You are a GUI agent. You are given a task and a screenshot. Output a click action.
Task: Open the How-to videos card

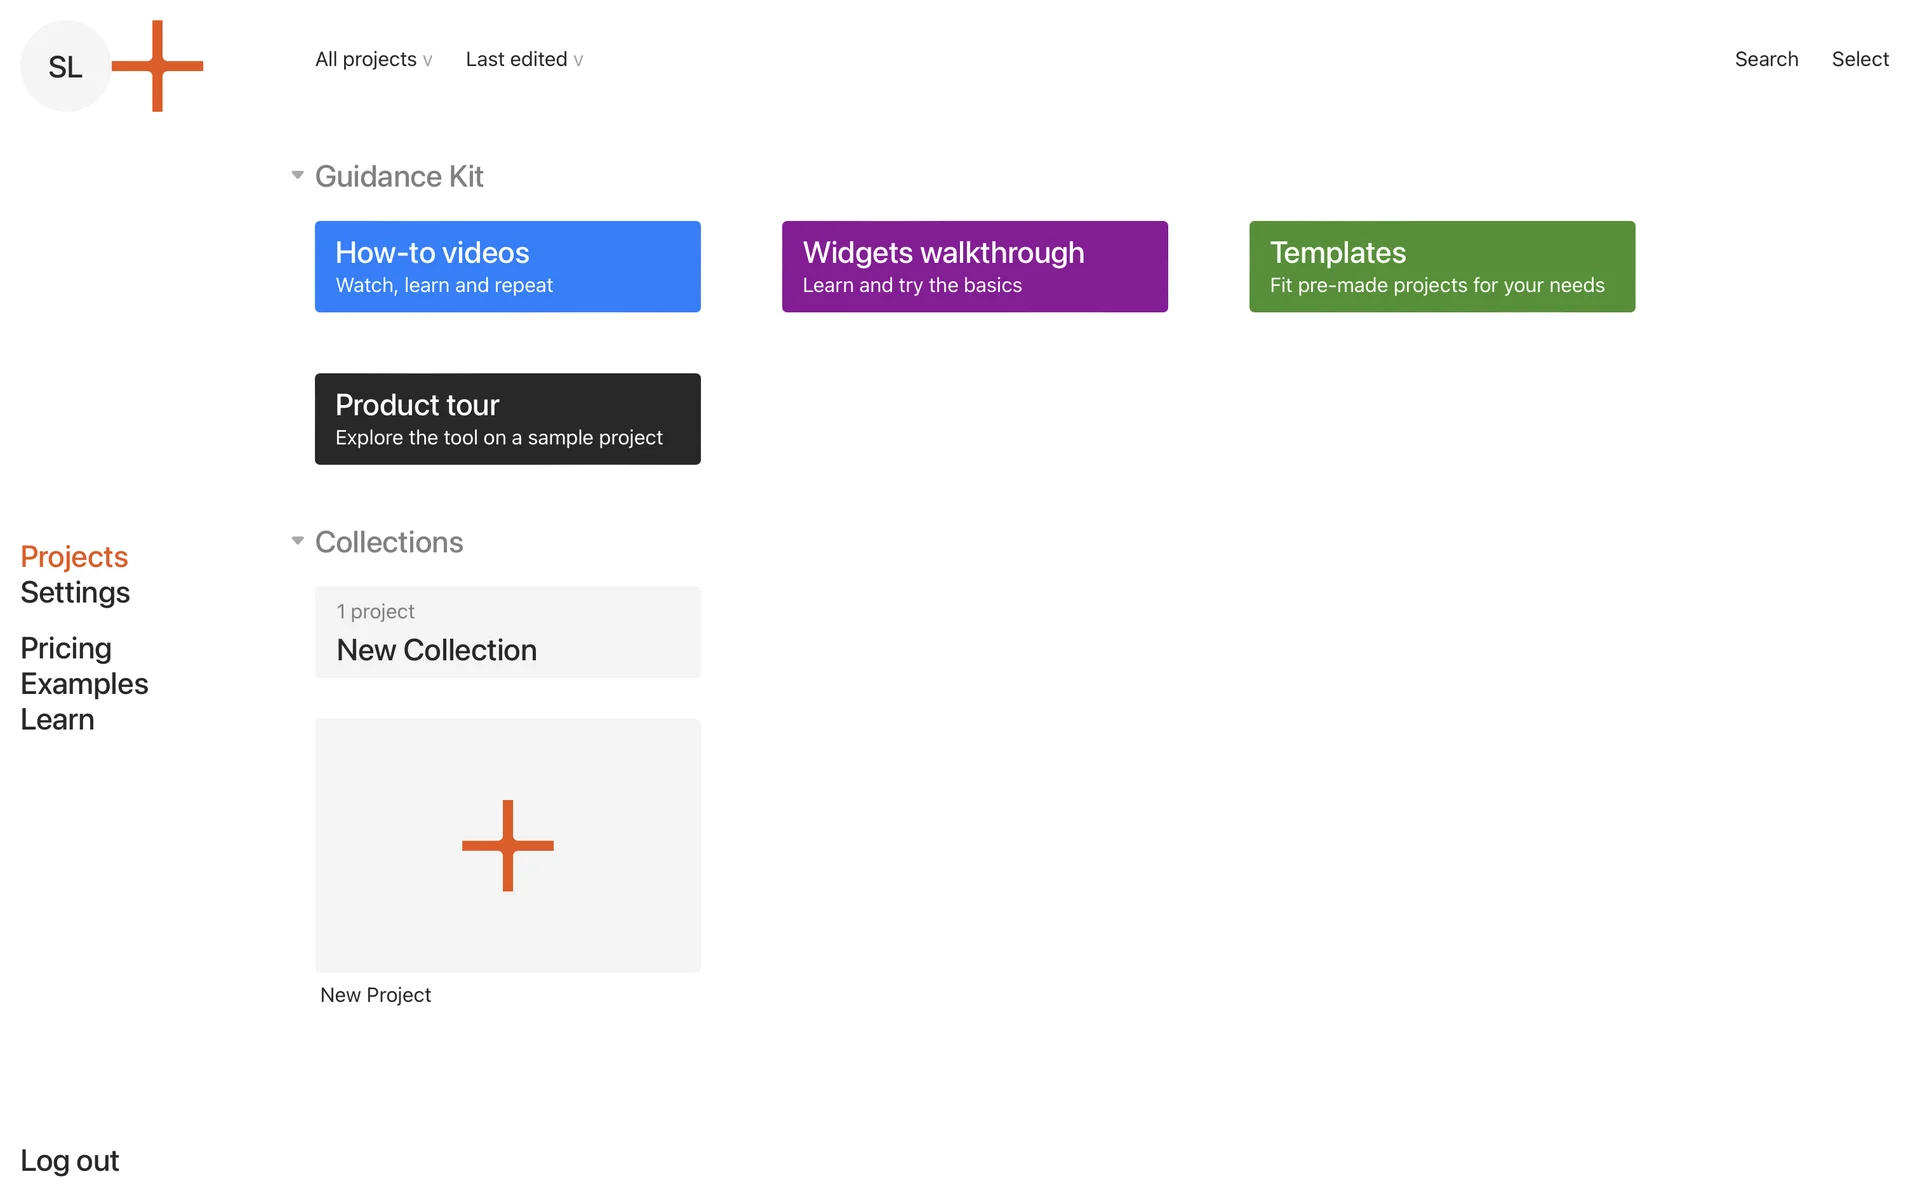(507, 266)
